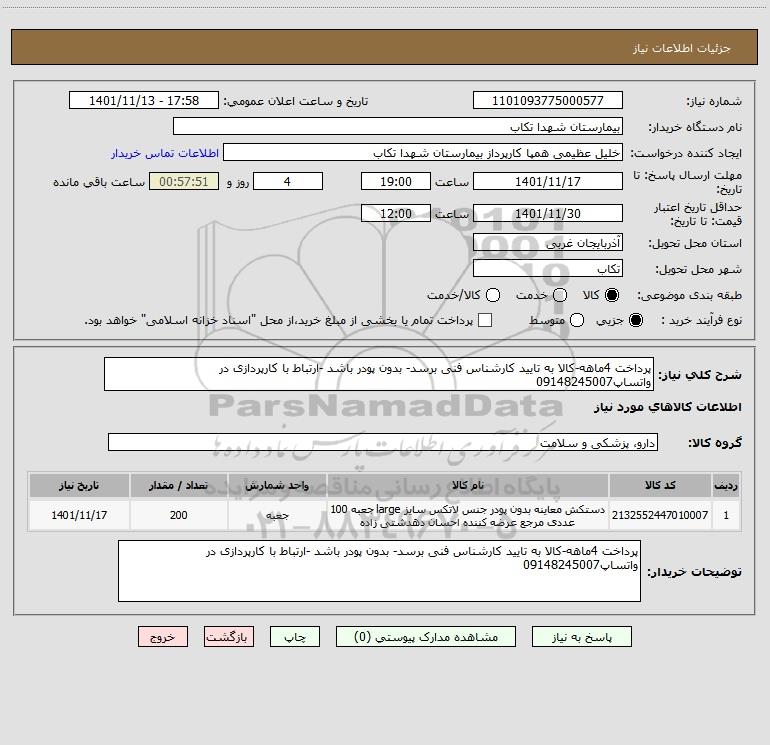The height and width of the screenshot is (745, 770).
Task: Click the نام کالا column header
Action: pos(468,485)
